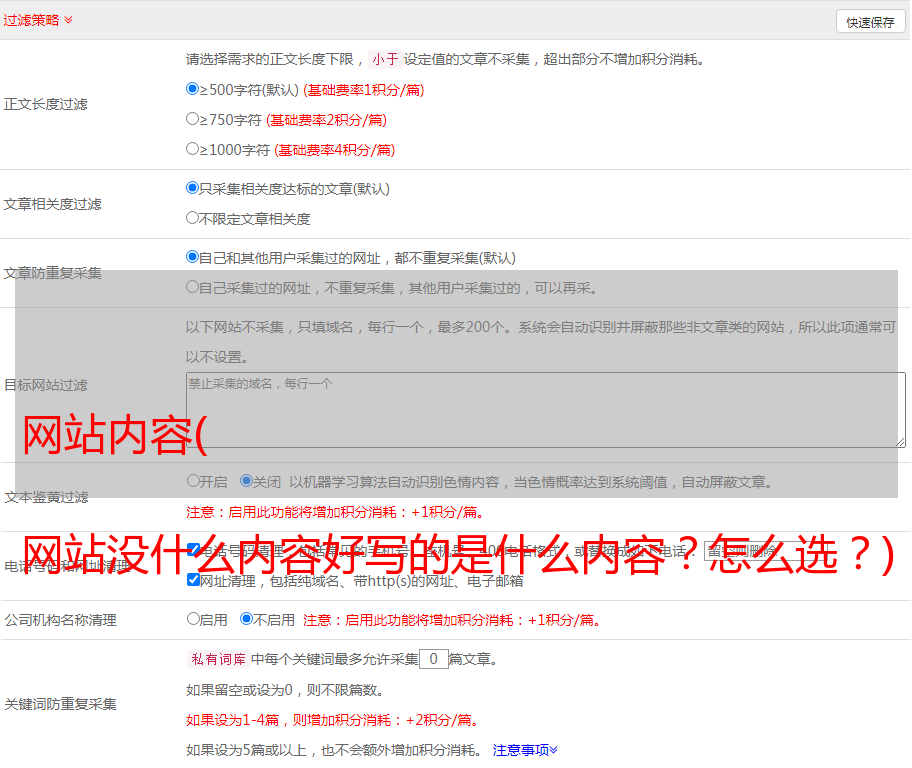
Task: Click the 目标网站过滤 row label
Action: [45, 385]
